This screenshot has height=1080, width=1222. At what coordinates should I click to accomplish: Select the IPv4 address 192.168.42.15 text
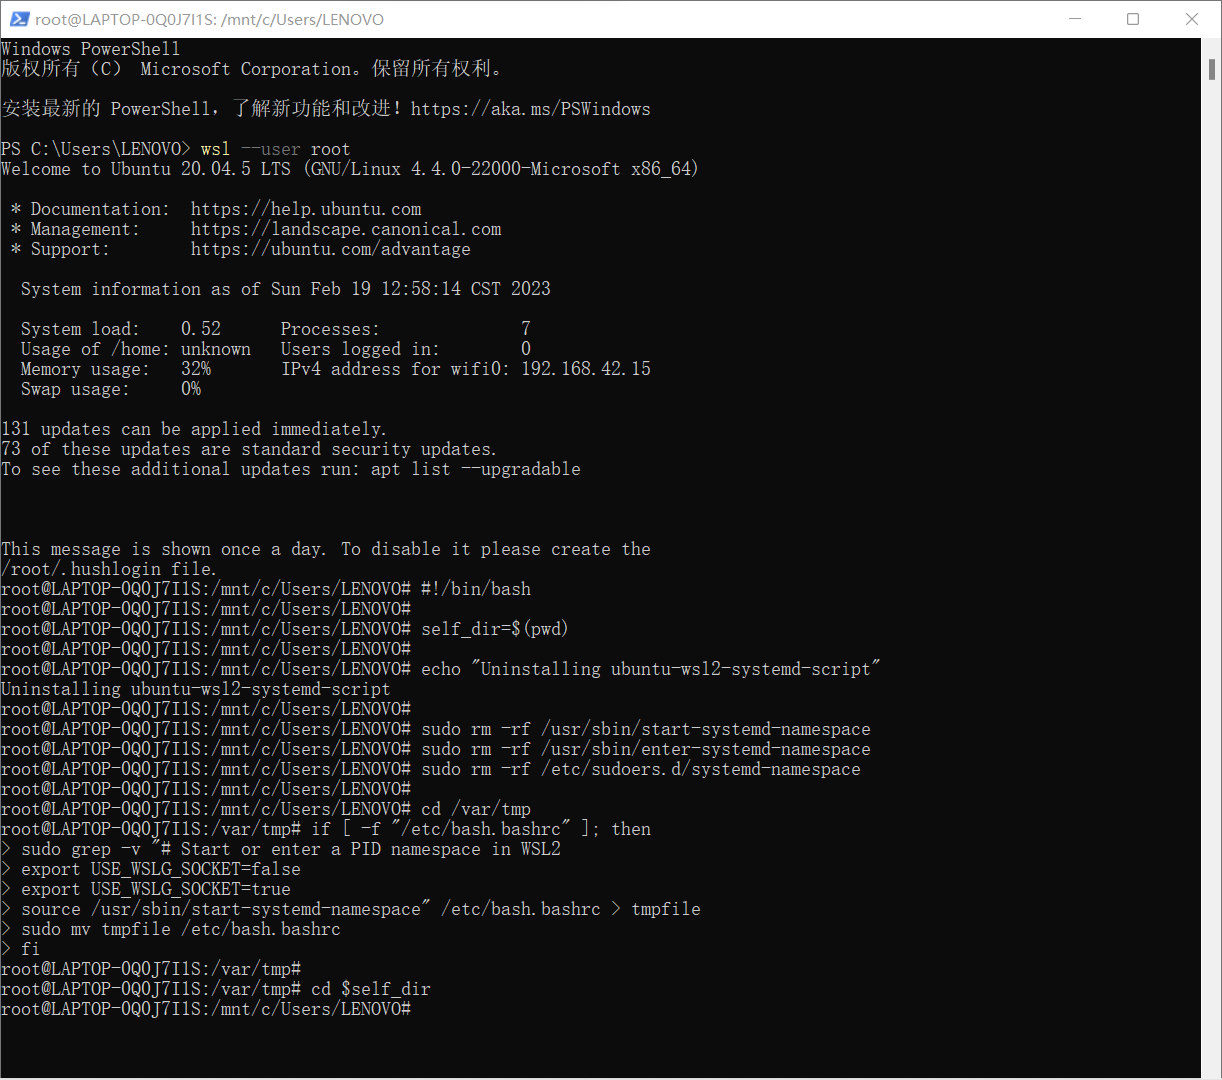coord(585,368)
